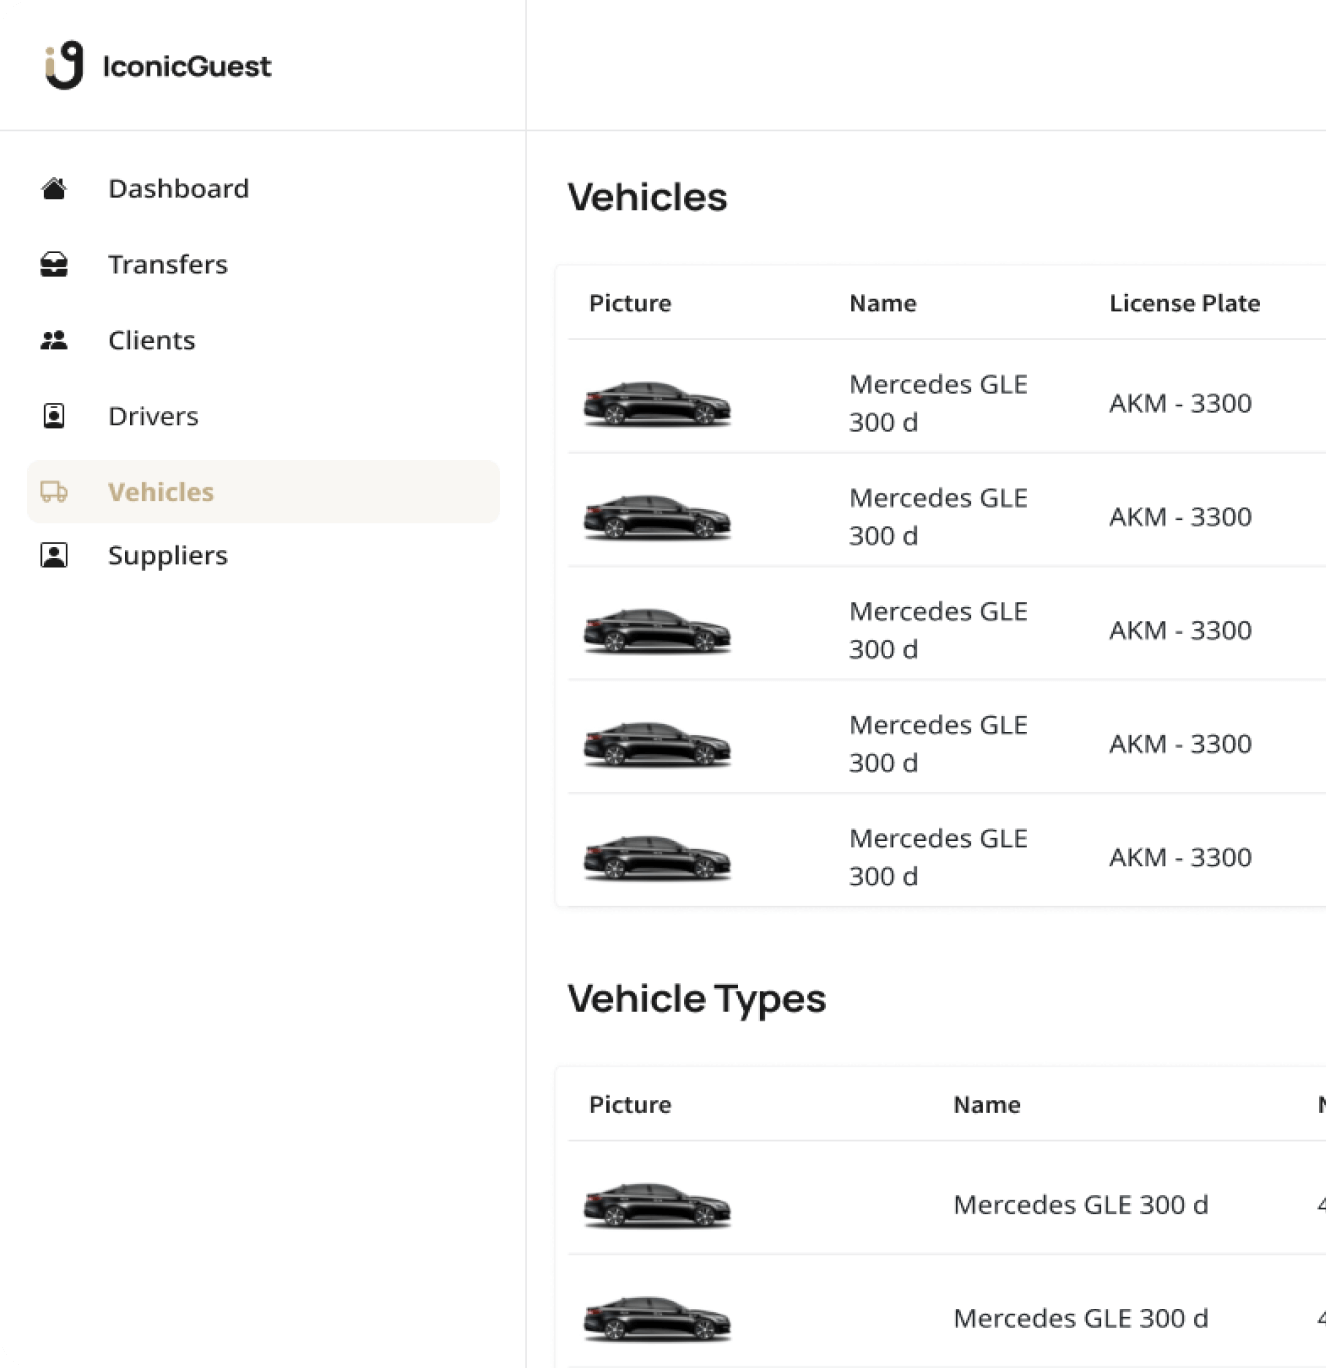The width and height of the screenshot is (1326, 1368).
Task: Click fifth car thumbnail in Vehicles table
Action: pyautogui.click(x=657, y=857)
